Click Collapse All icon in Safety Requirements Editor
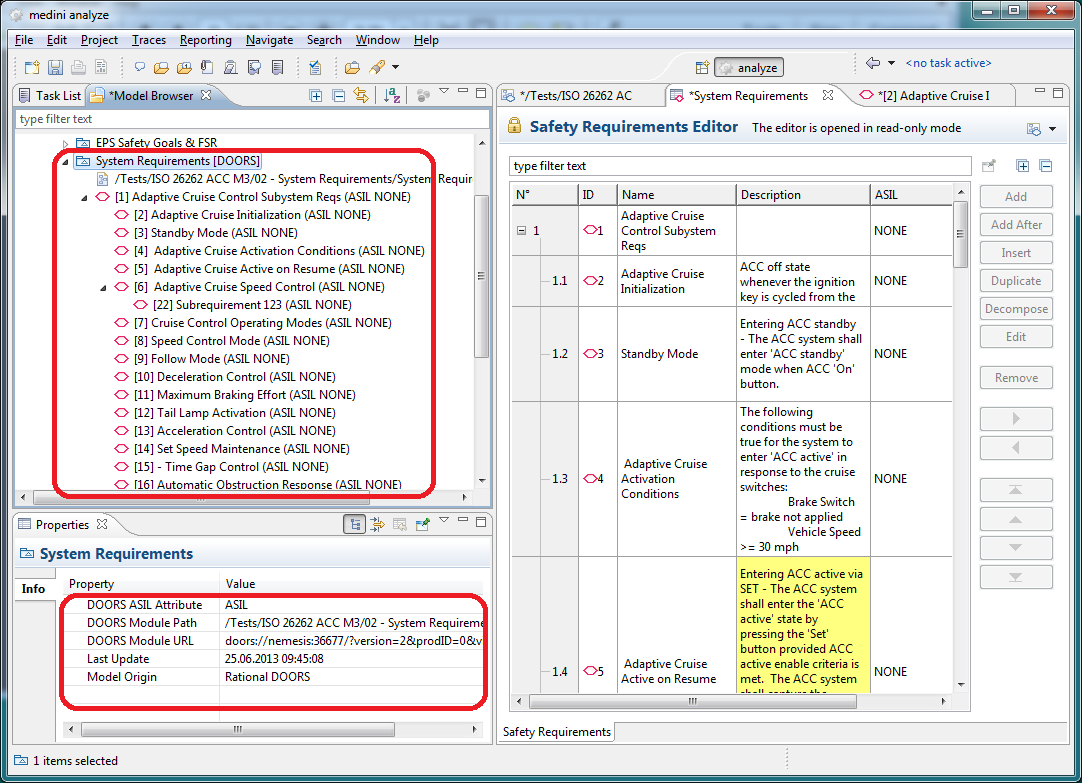The width and height of the screenshot is (1082, 783). (1046, 166)
